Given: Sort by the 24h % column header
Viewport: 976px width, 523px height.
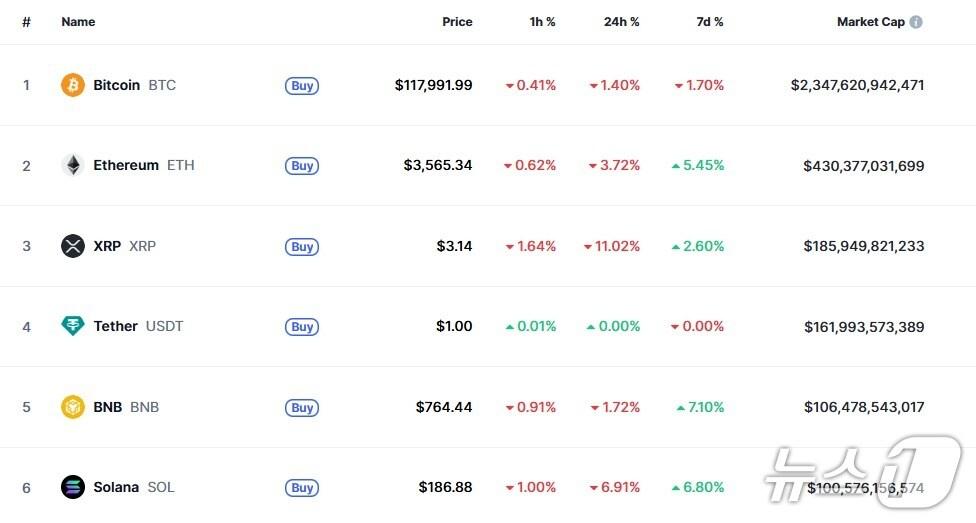Looking at the screenshot, I should point(621,22).
